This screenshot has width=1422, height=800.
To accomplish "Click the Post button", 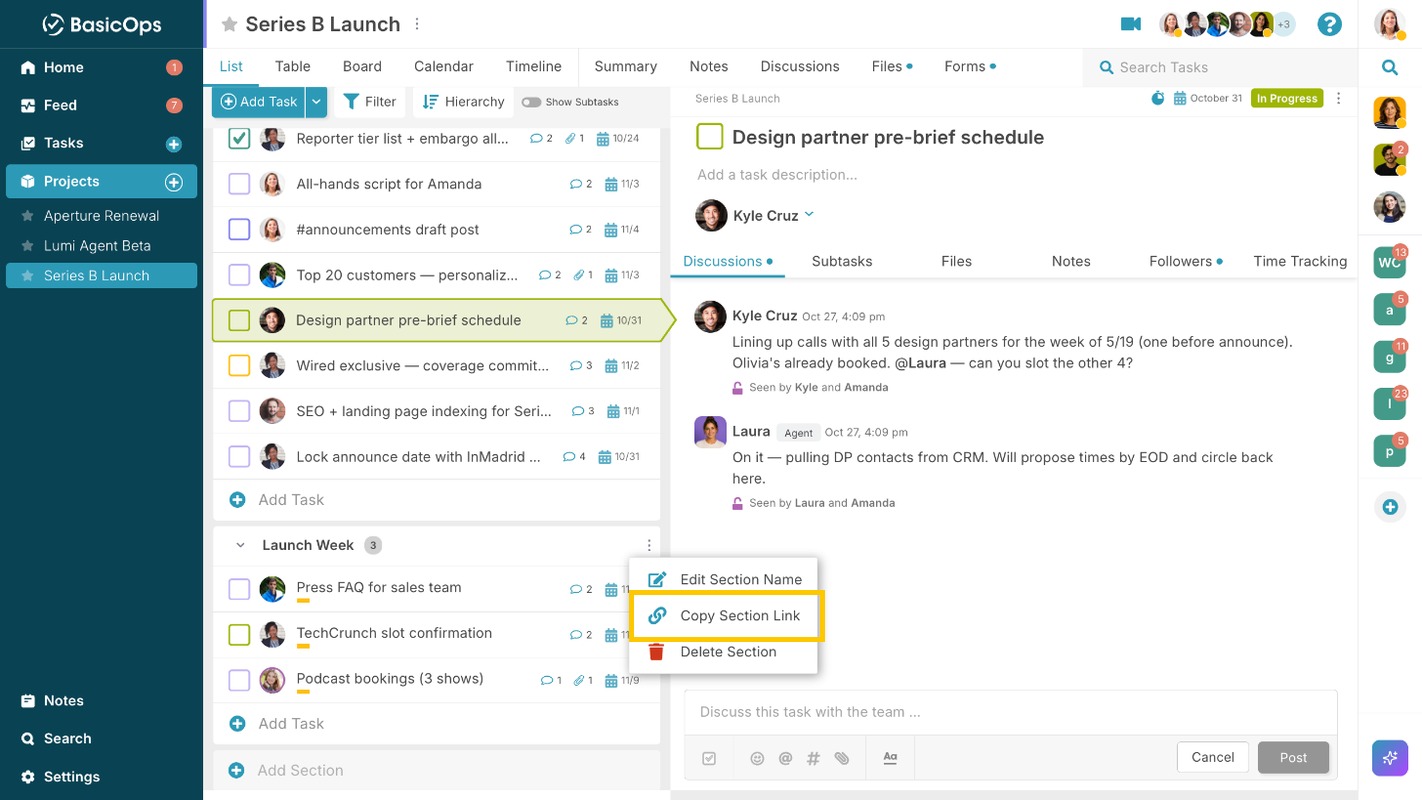I will point(1293,757).
